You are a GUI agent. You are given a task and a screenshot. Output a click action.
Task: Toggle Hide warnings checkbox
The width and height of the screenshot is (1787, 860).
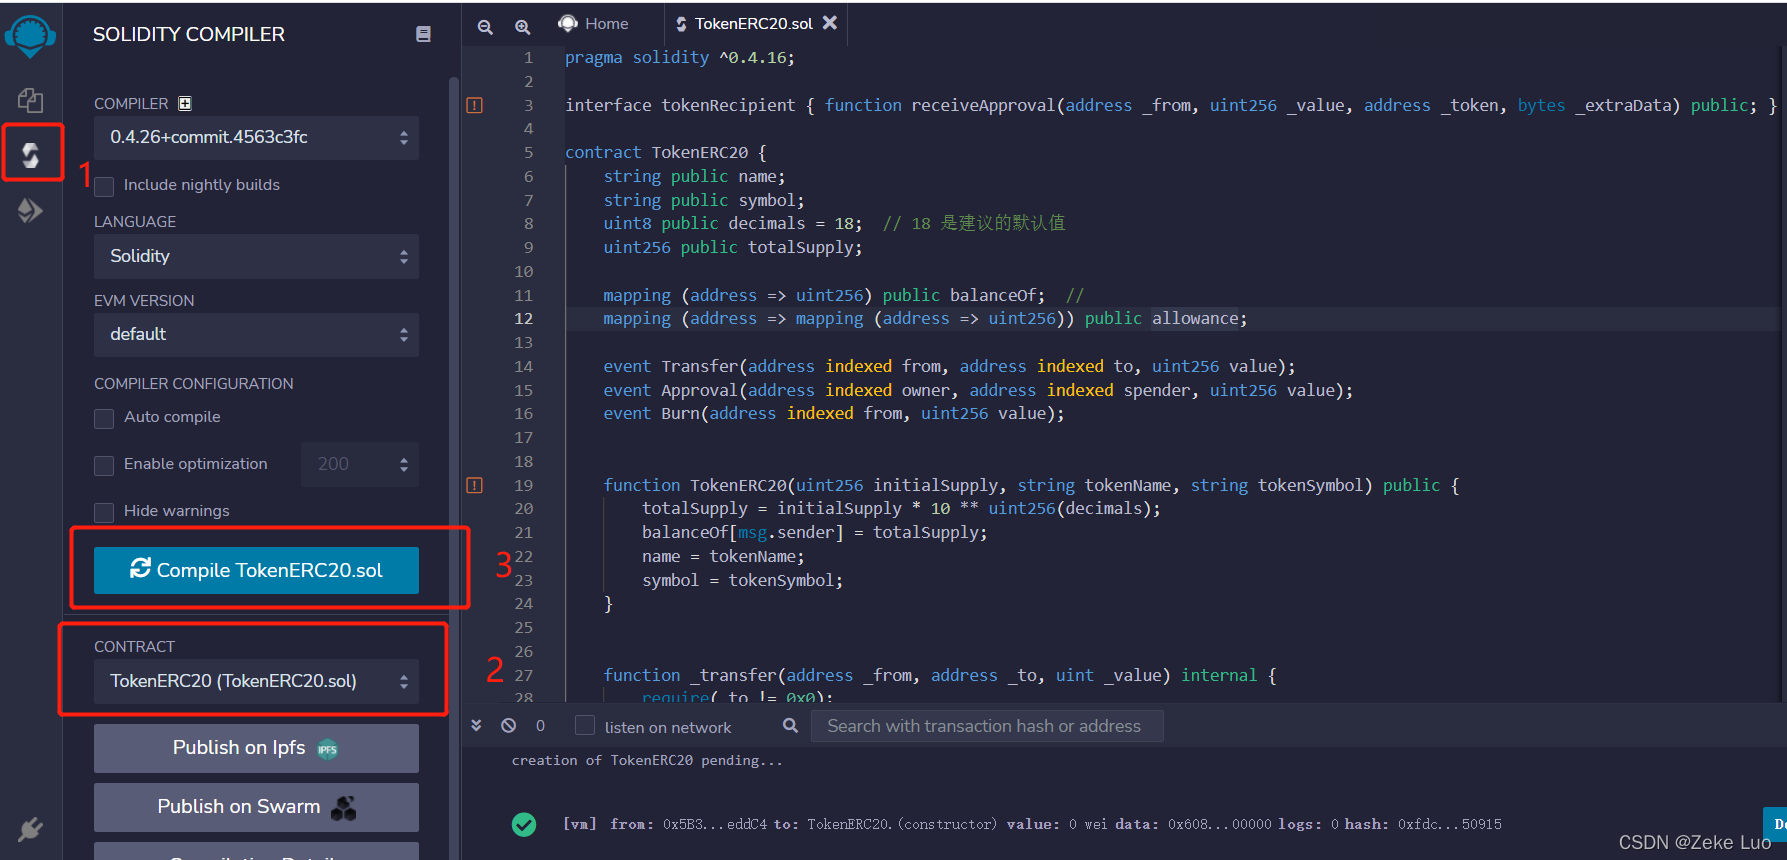104,512
